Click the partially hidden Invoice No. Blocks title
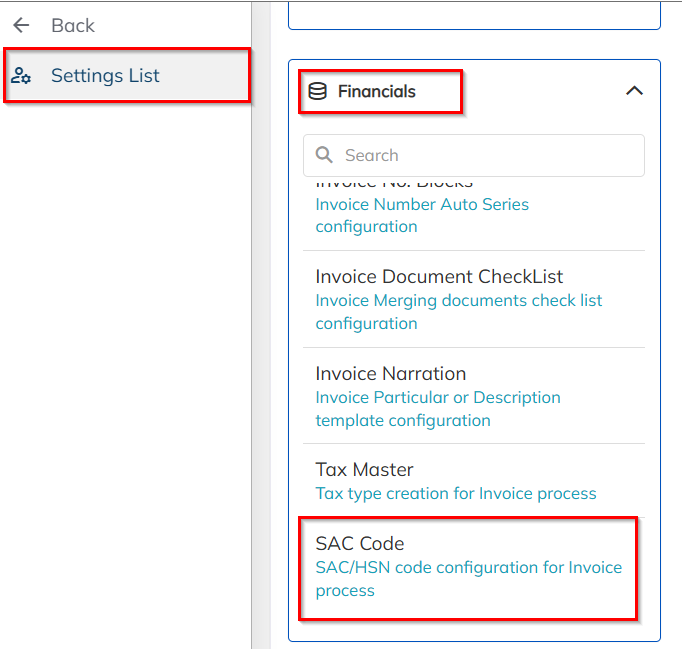The image size is (682, 649). [394, 184]
